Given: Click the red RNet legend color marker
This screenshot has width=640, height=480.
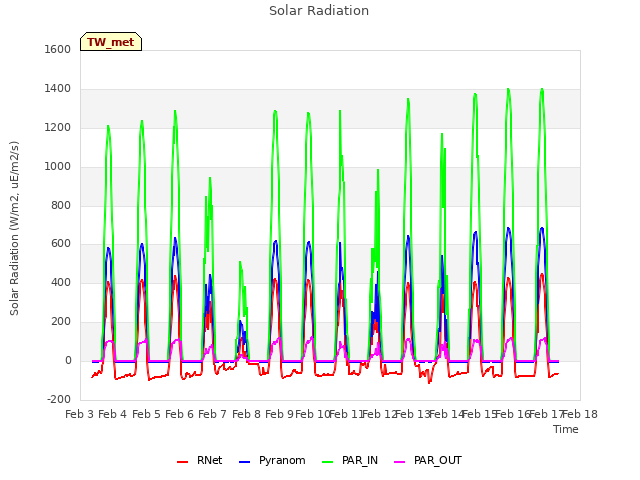Looking at the screenshot, I should tap(182, 462).
